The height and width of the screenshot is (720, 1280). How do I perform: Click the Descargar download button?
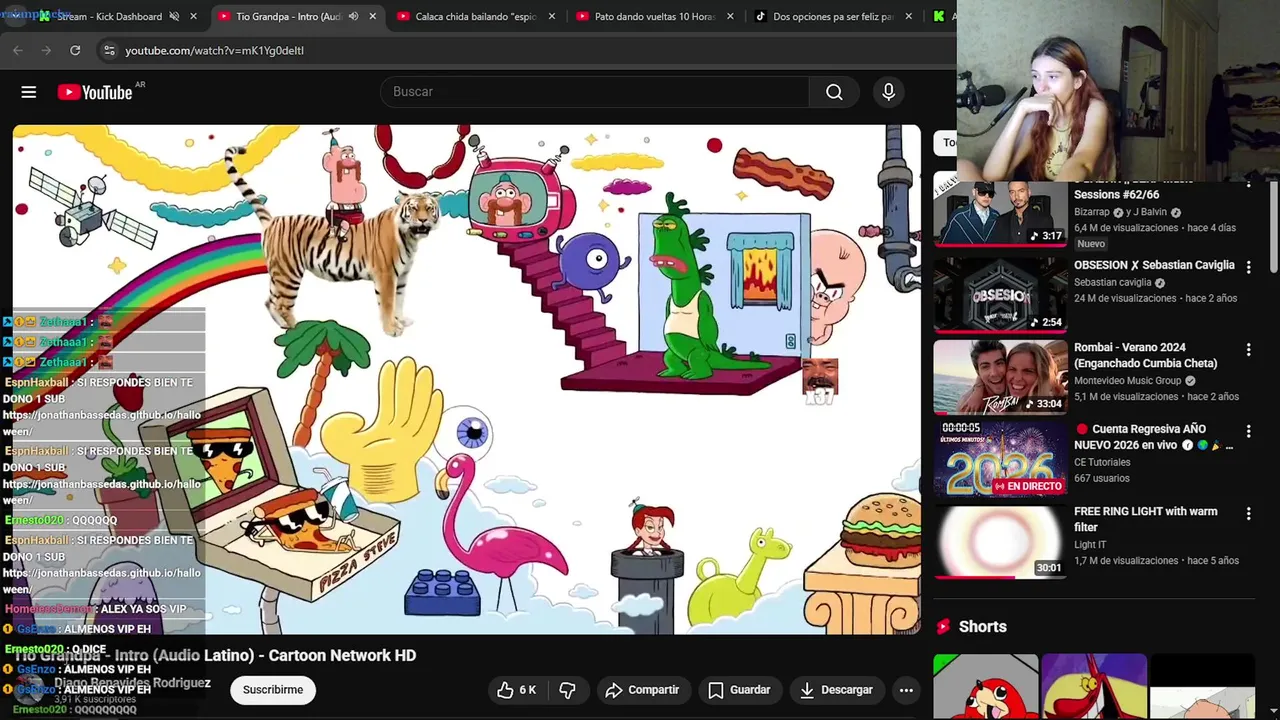836,690
